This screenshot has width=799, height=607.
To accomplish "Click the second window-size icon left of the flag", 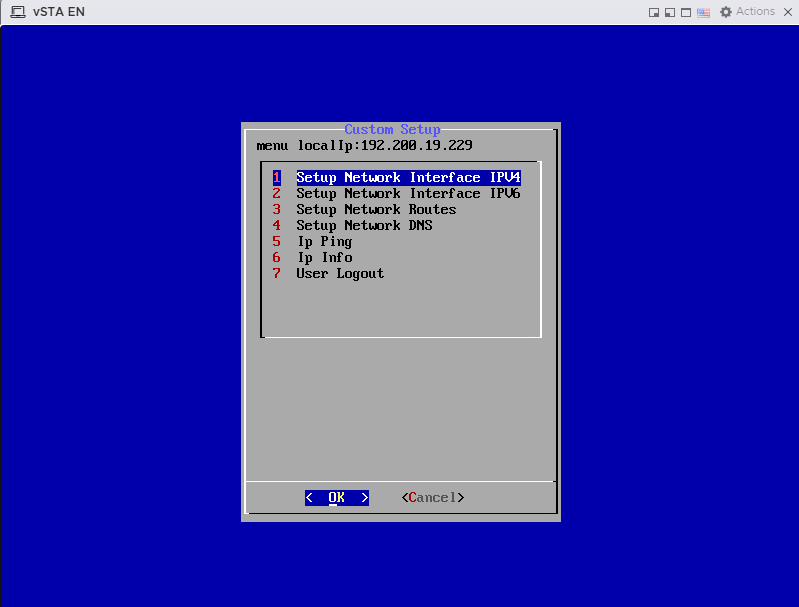I will [x=670, y=12].
